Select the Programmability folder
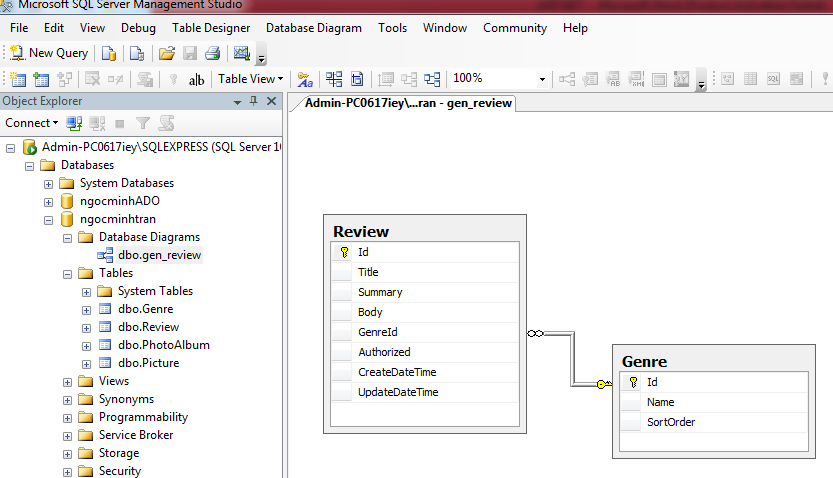 point(143,417)
